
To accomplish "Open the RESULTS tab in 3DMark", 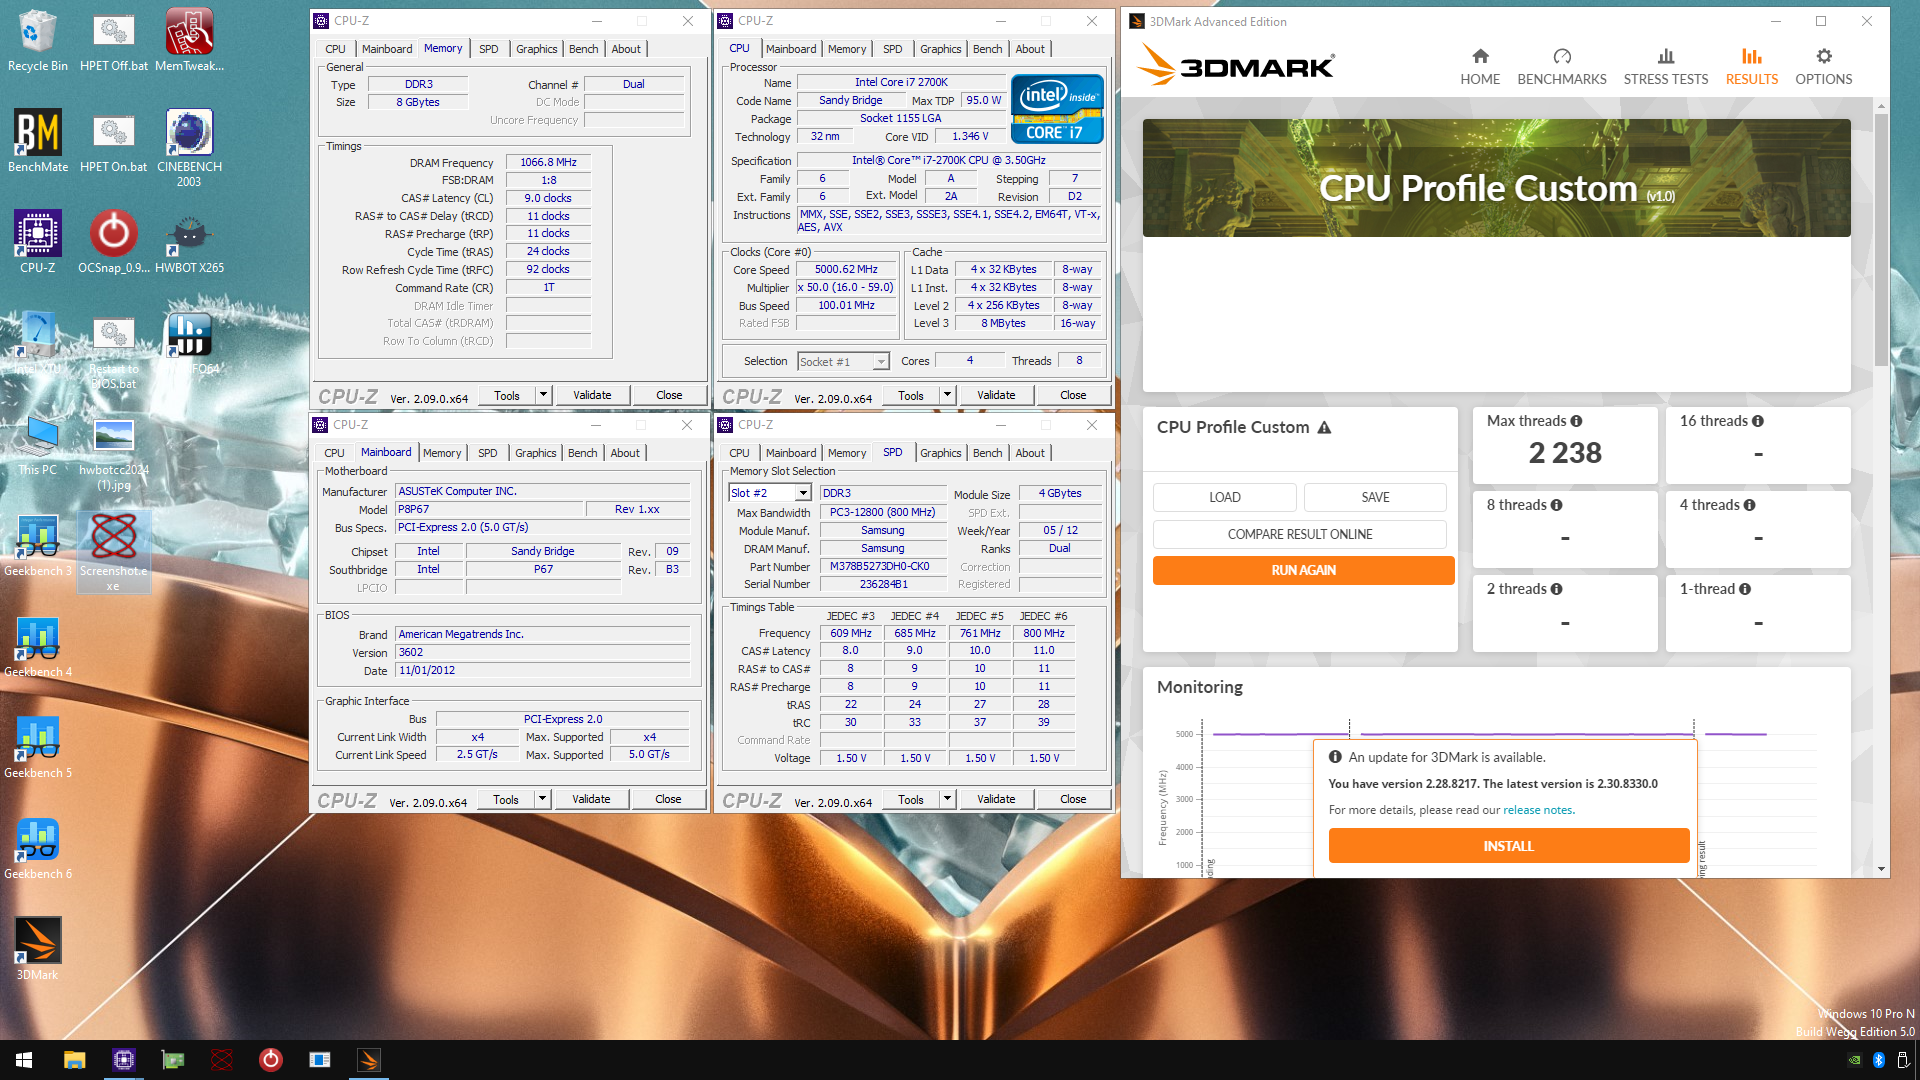I will pyautogui.click(x=1752, y=66).
